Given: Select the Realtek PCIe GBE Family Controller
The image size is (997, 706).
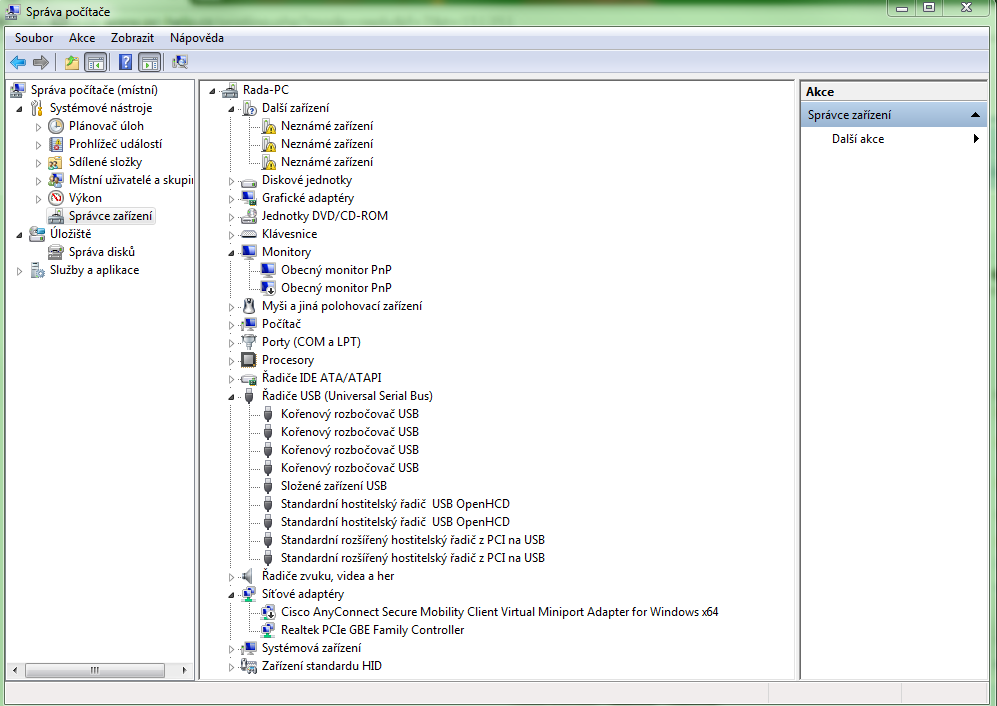Looking at the screenshot, I should tap(372, 630).
